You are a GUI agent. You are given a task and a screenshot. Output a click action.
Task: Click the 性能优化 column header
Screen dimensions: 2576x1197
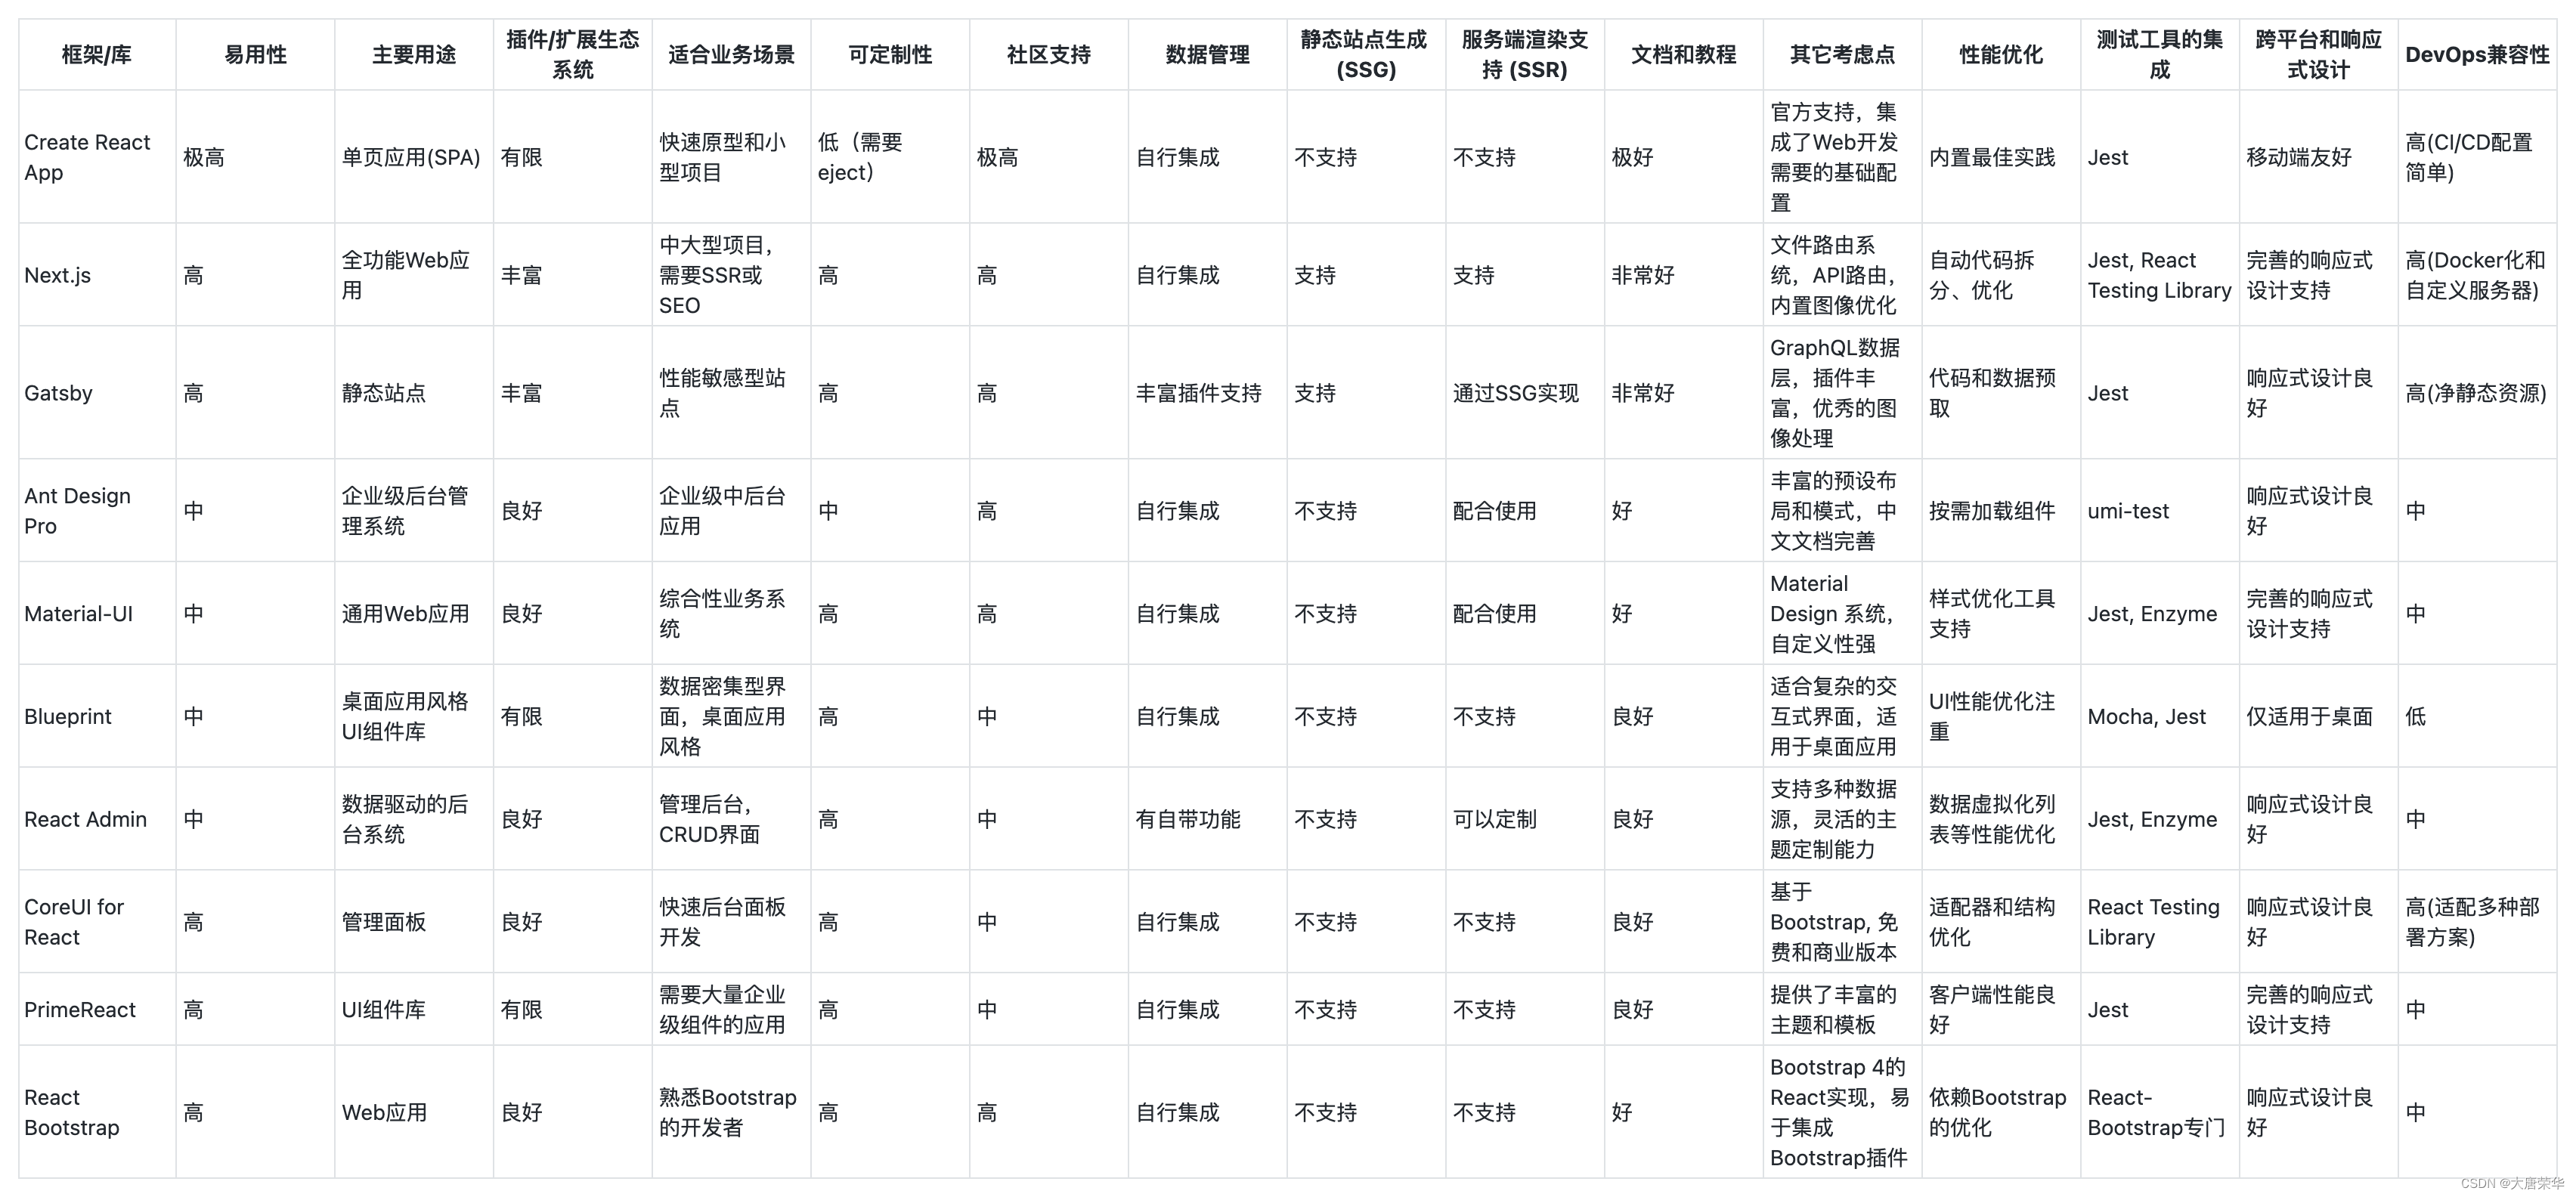pyautogui.click(x=2001, y=55)
